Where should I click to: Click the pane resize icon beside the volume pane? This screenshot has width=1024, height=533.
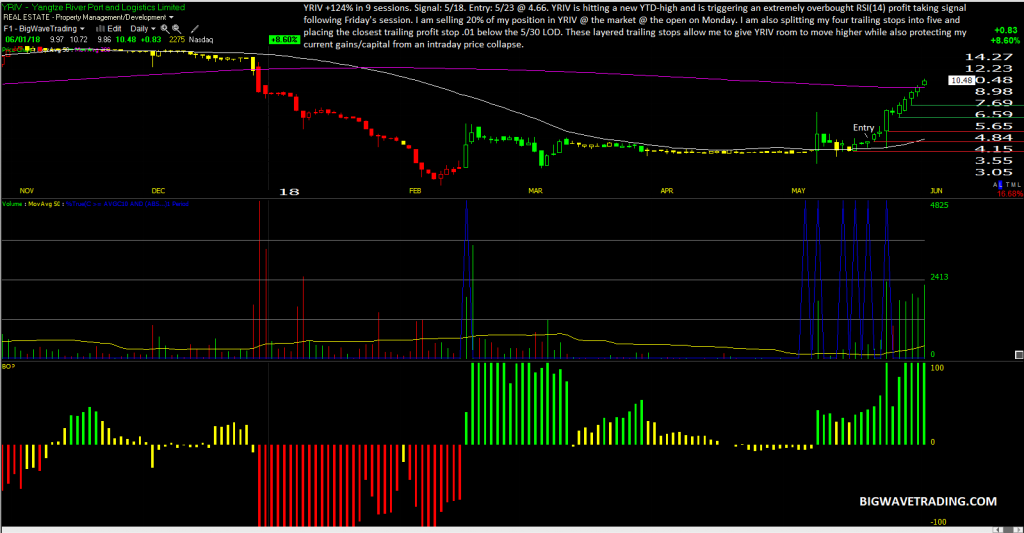click(x=1019, y=355)
